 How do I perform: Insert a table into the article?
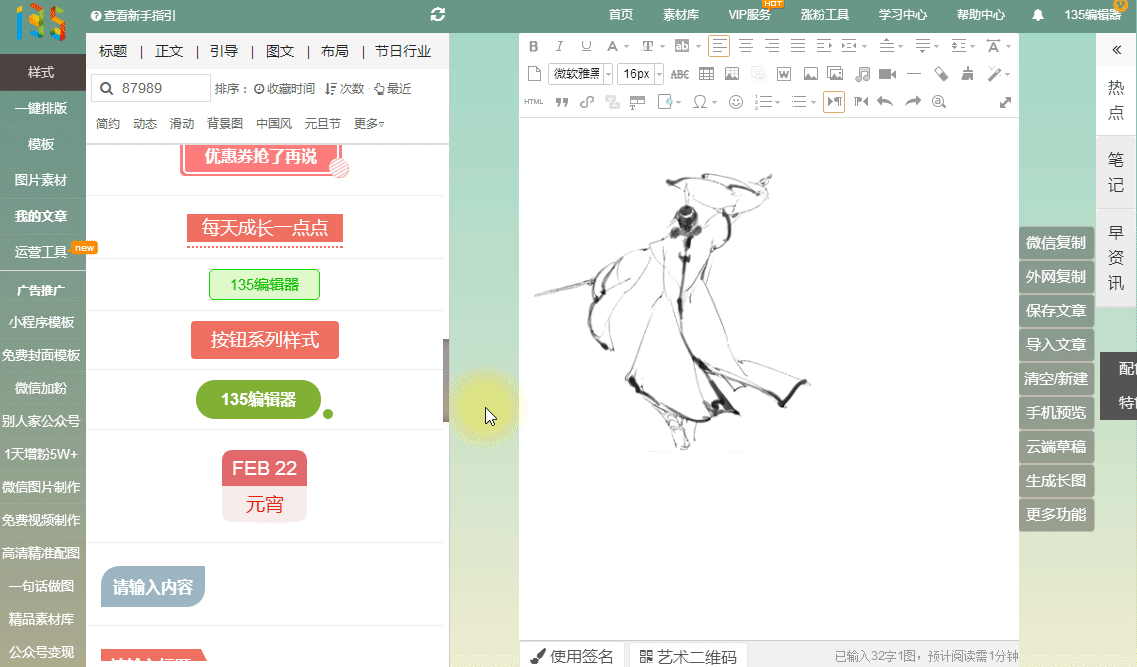click(x=706, y=74)
